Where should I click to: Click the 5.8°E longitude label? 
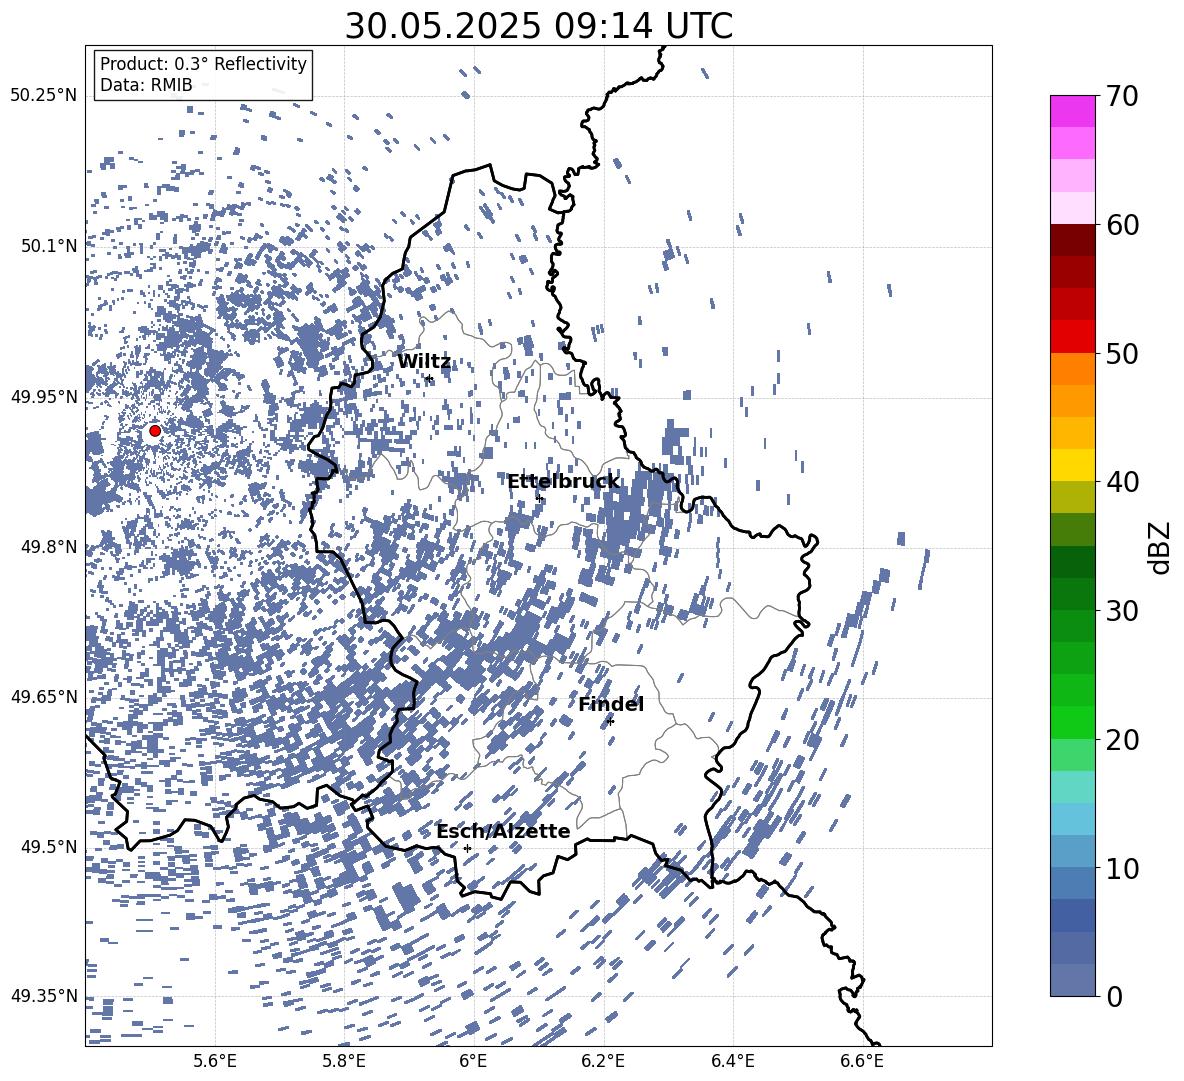click(x=344, y=1061)
